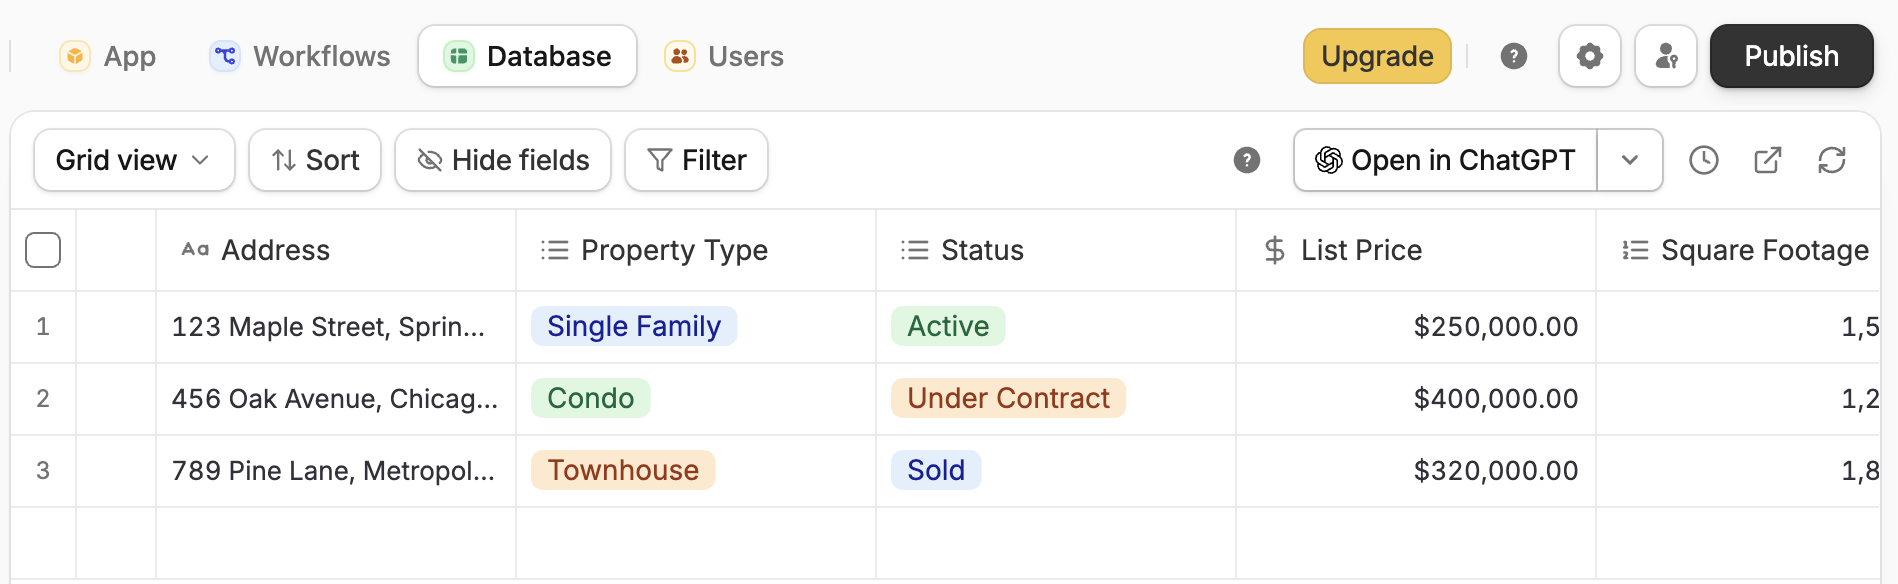Viewport: 1898px width, 584px height.
Task: Click the Publish button
Action: pyautogui.click(x=1791, y=56)
